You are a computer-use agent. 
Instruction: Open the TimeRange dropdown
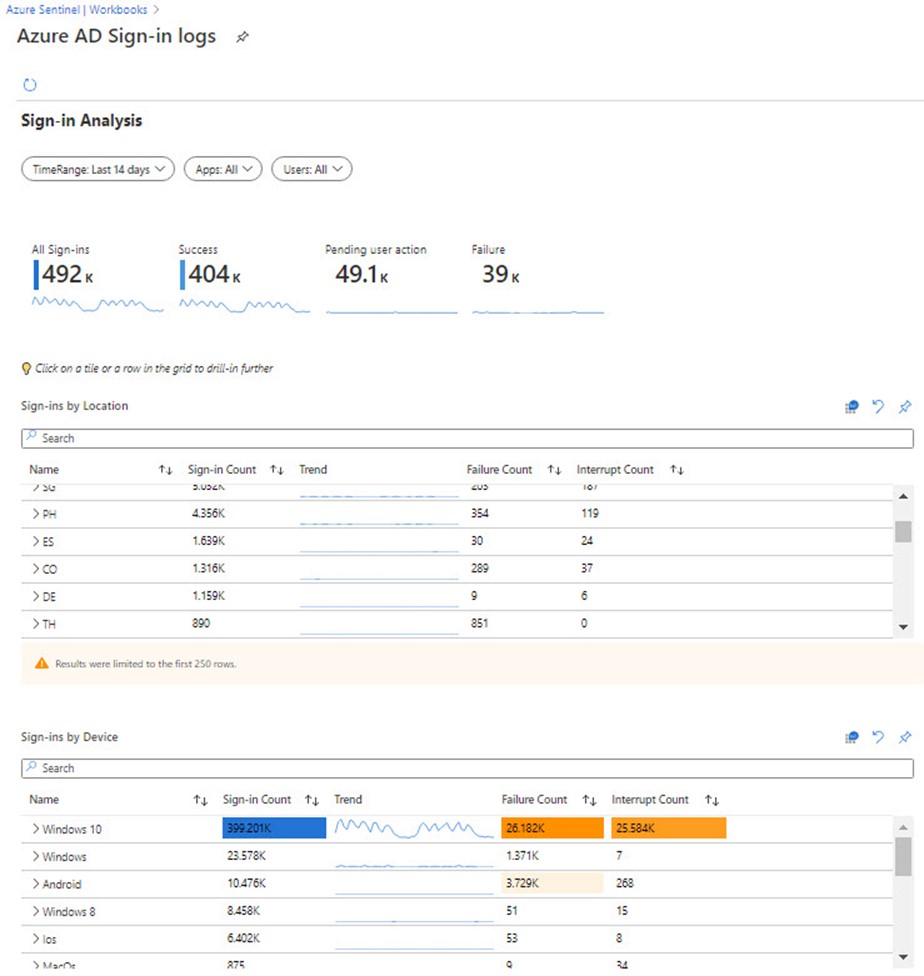tap(98, 170)
